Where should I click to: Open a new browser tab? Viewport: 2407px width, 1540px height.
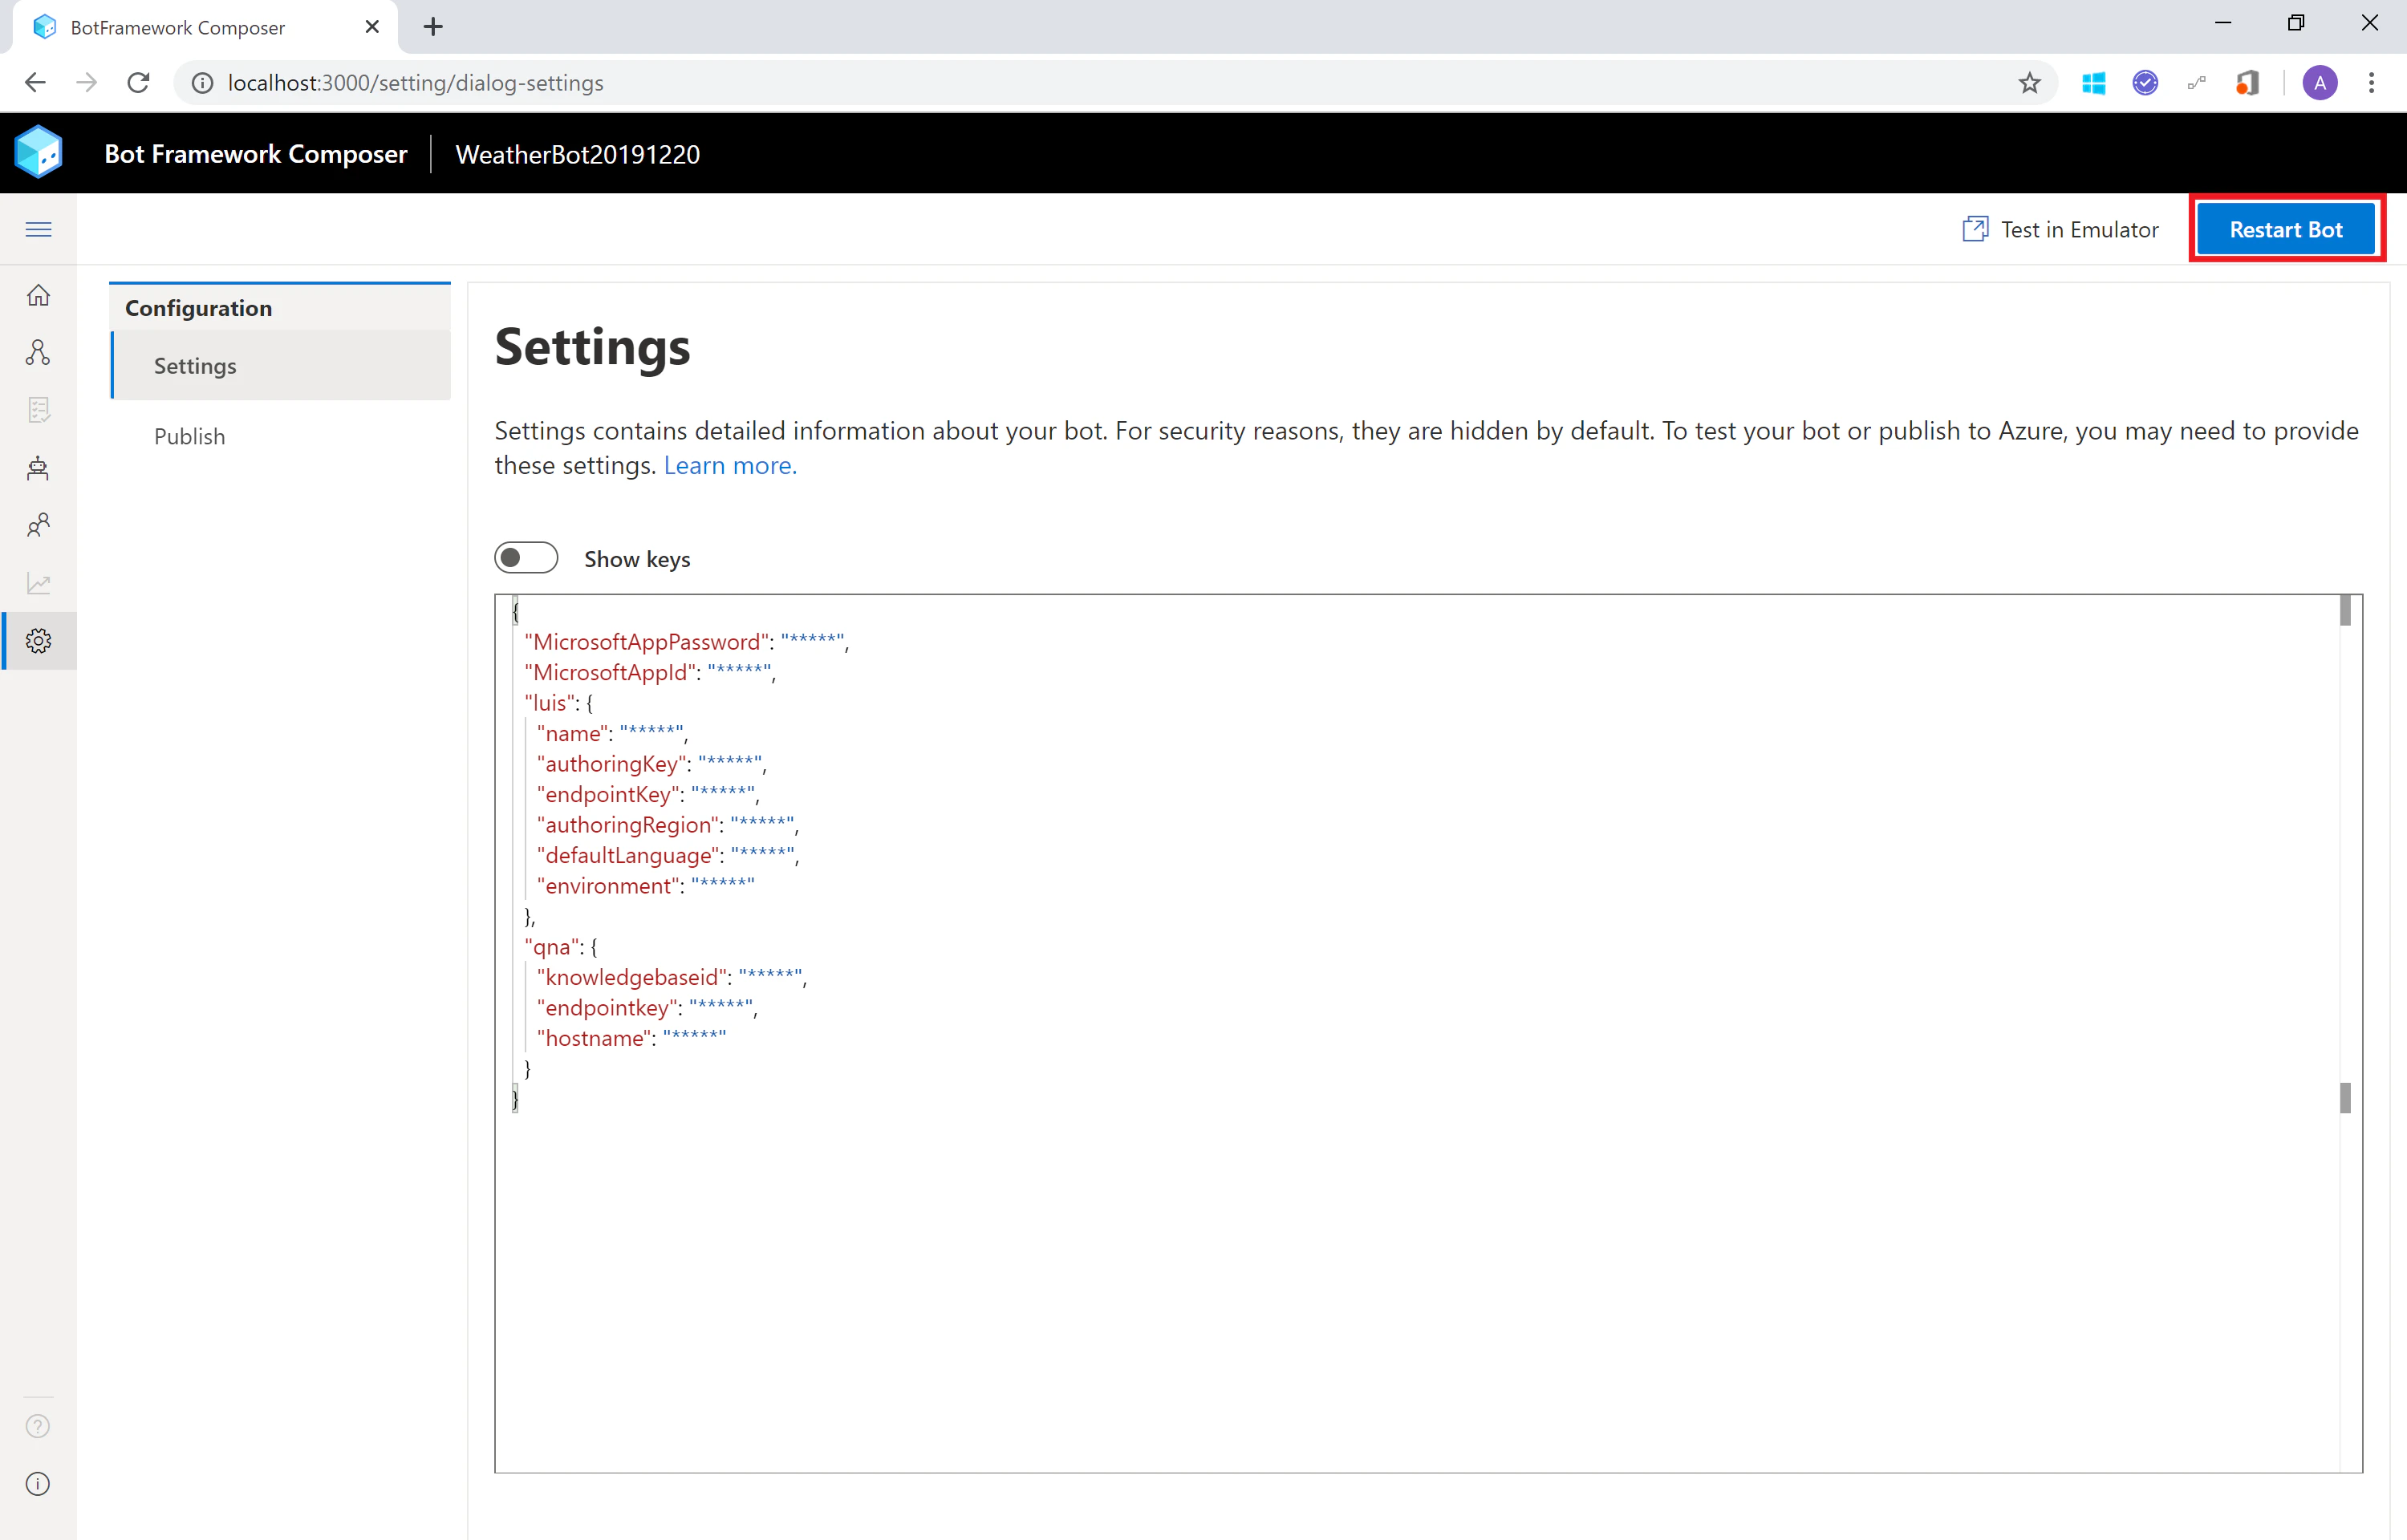[433, 27]
